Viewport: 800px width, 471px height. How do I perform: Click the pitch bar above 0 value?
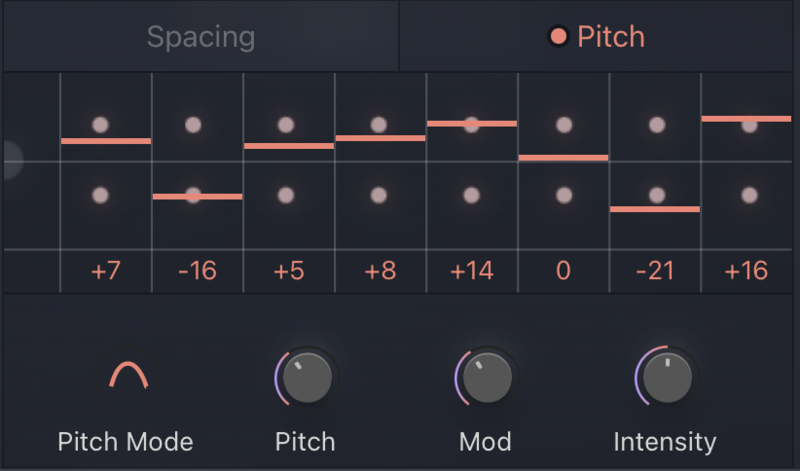[564, 157]
